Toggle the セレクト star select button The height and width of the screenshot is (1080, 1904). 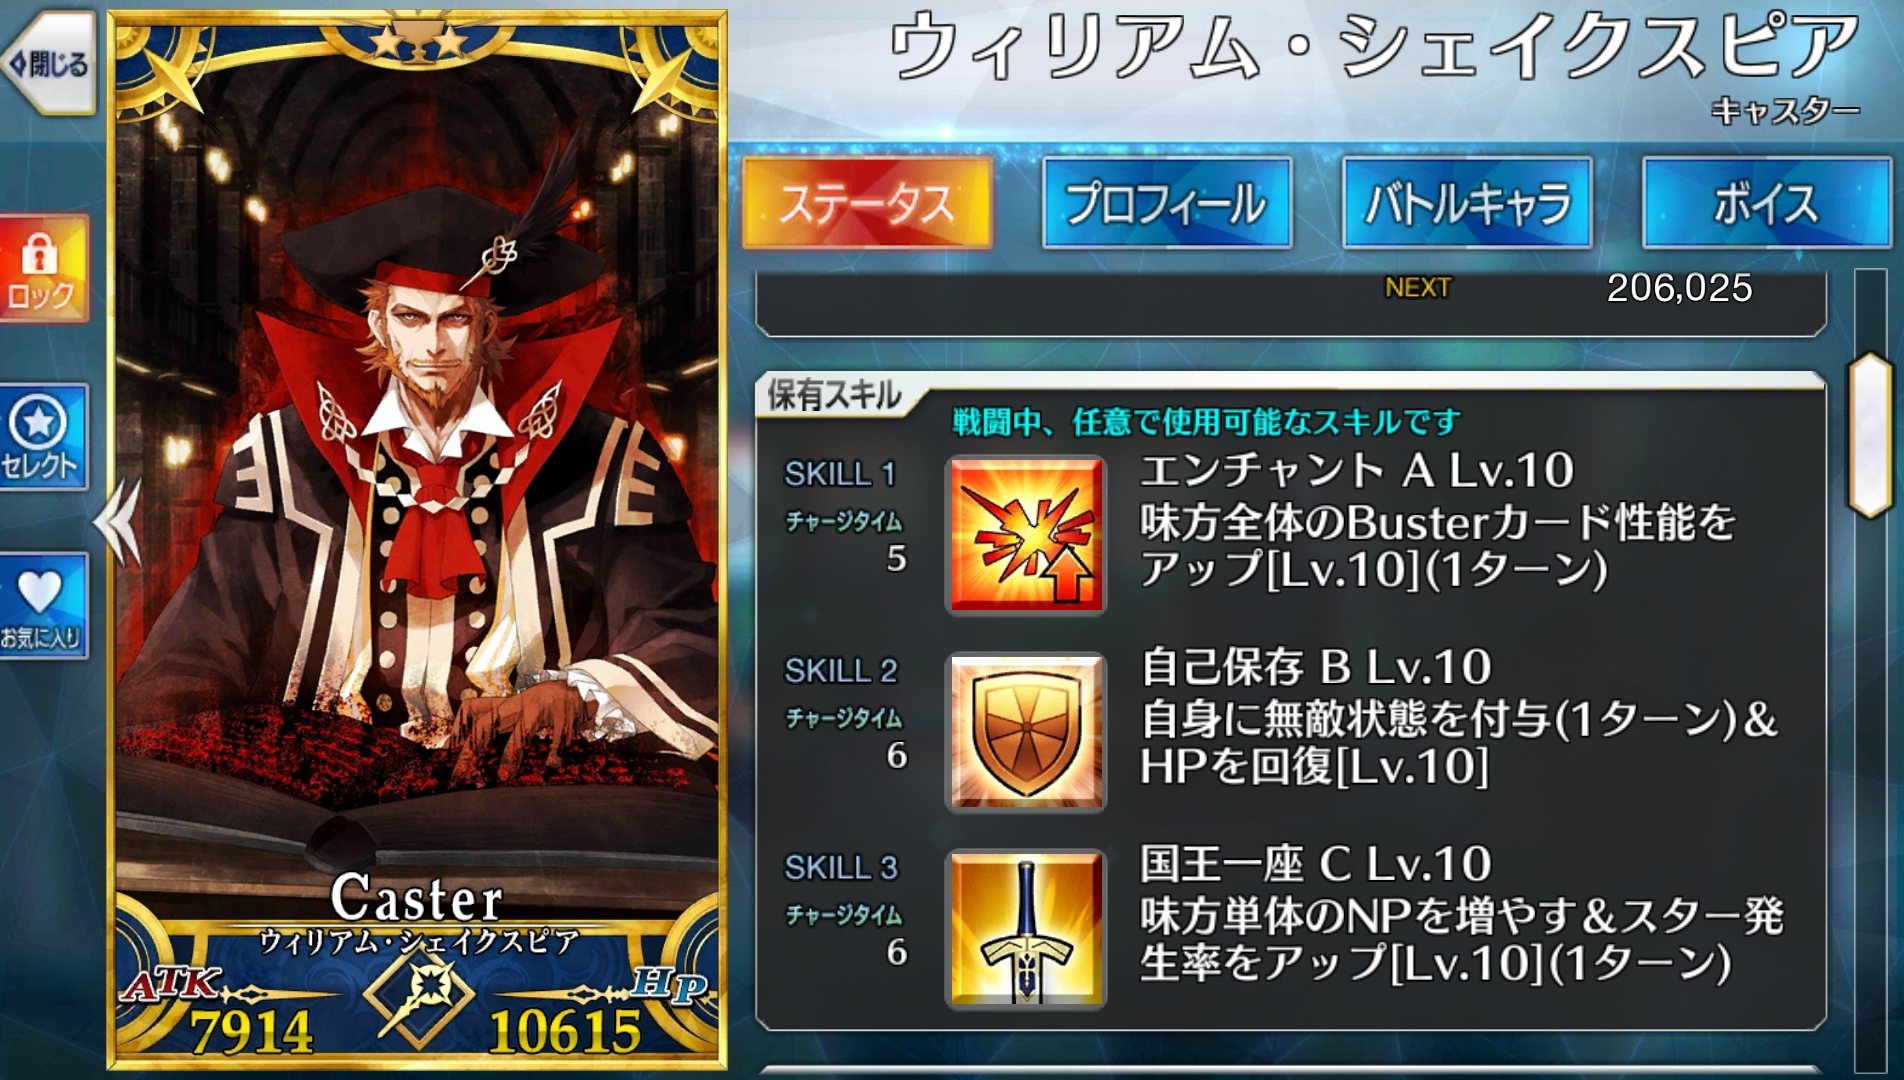(x=43, y=437)
